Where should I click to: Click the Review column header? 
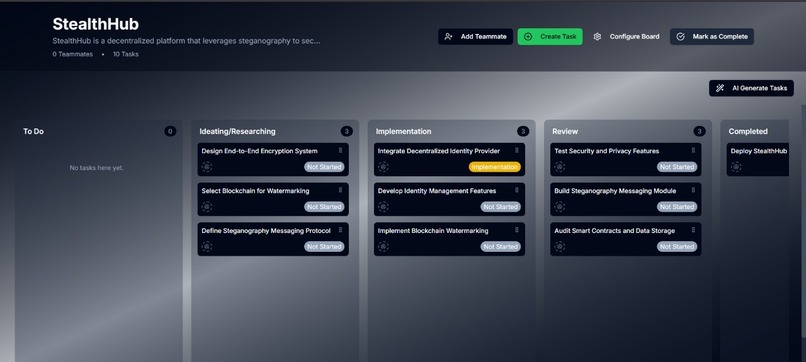(565, 132)
